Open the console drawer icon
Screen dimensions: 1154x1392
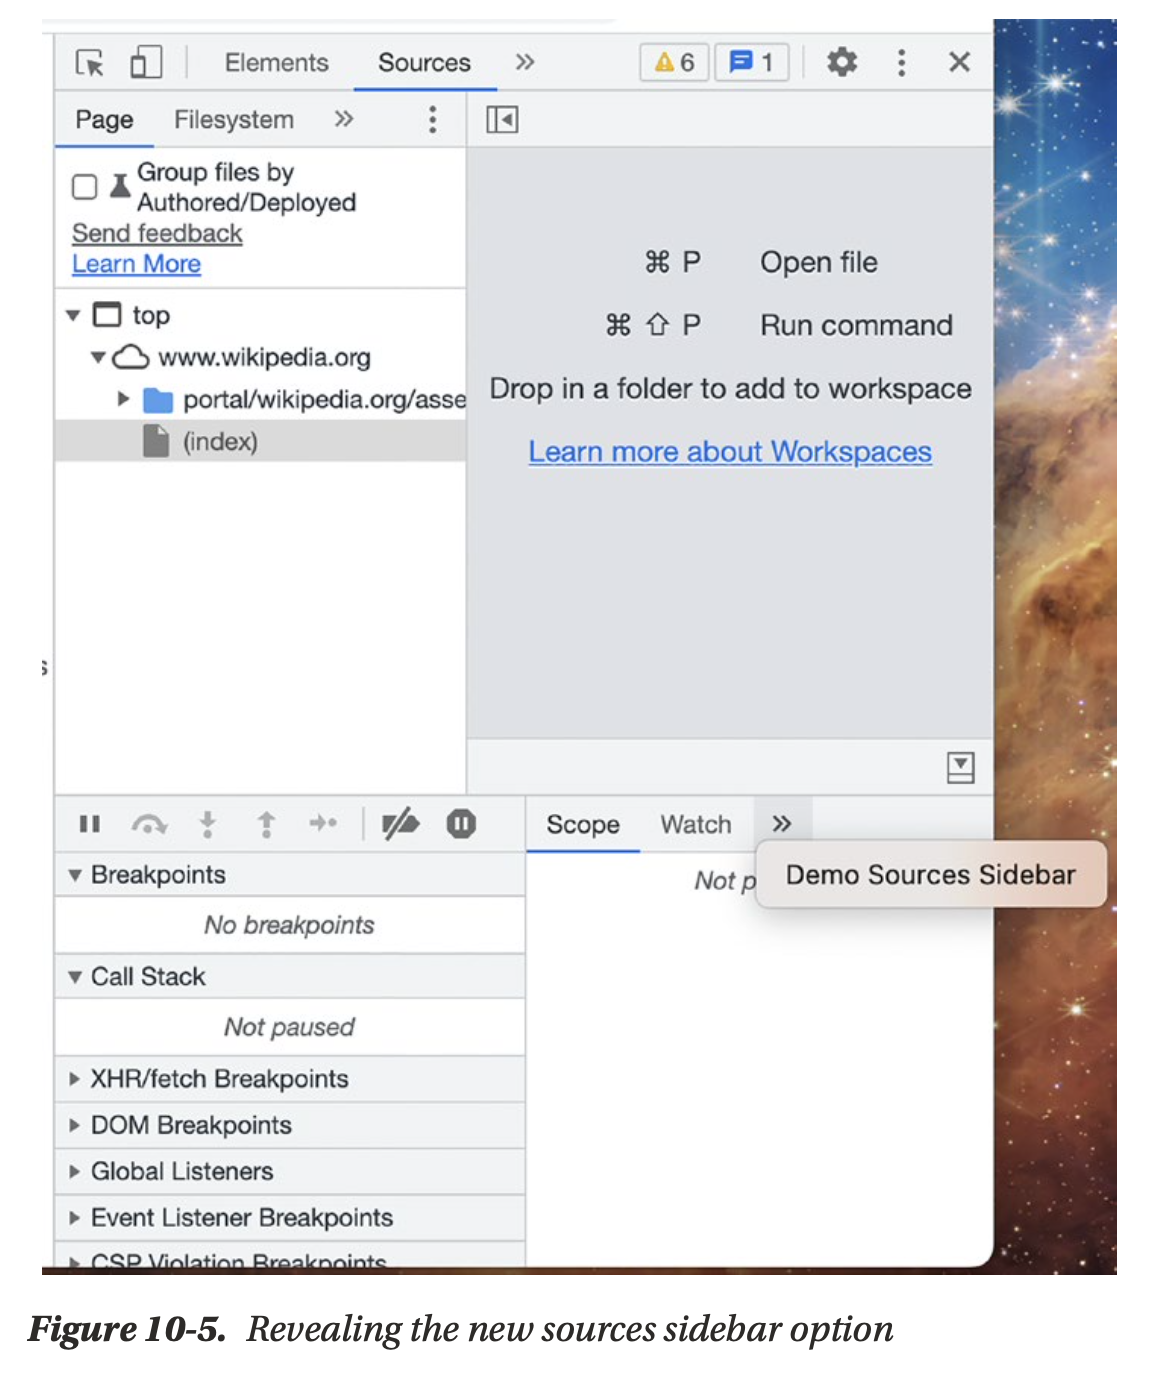click(960, 768)
